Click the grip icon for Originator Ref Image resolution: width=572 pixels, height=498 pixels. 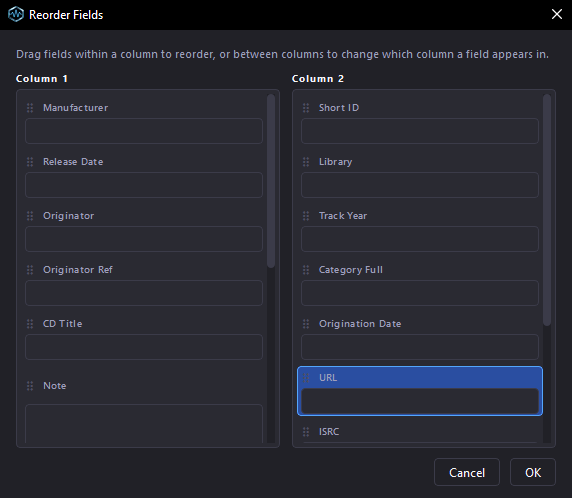click(x=30, y=270)
